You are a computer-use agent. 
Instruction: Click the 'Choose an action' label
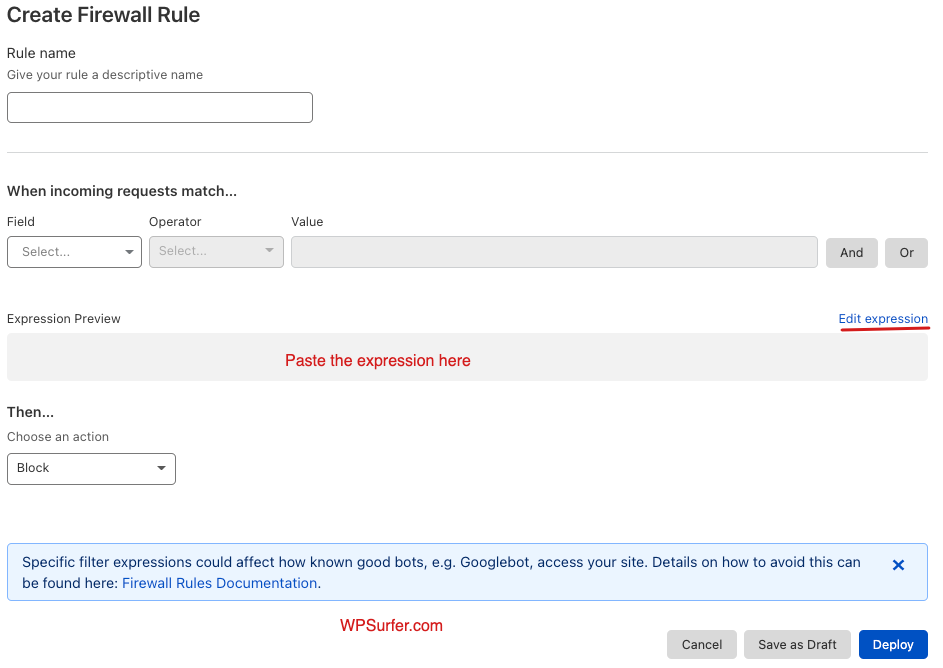tap(58, 437)
